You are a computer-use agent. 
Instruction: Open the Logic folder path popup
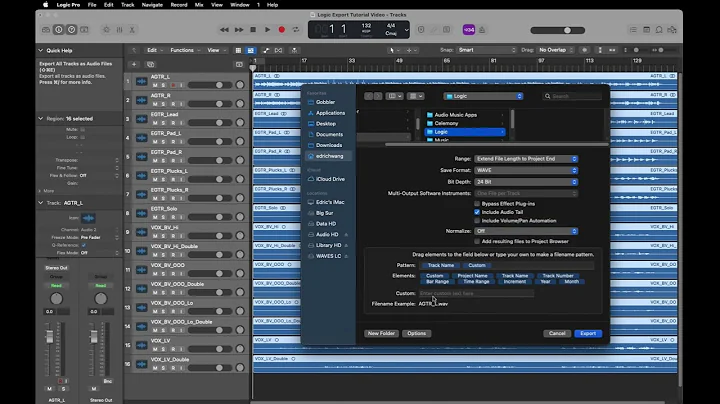pyautogui.click(x=484, y=96)
